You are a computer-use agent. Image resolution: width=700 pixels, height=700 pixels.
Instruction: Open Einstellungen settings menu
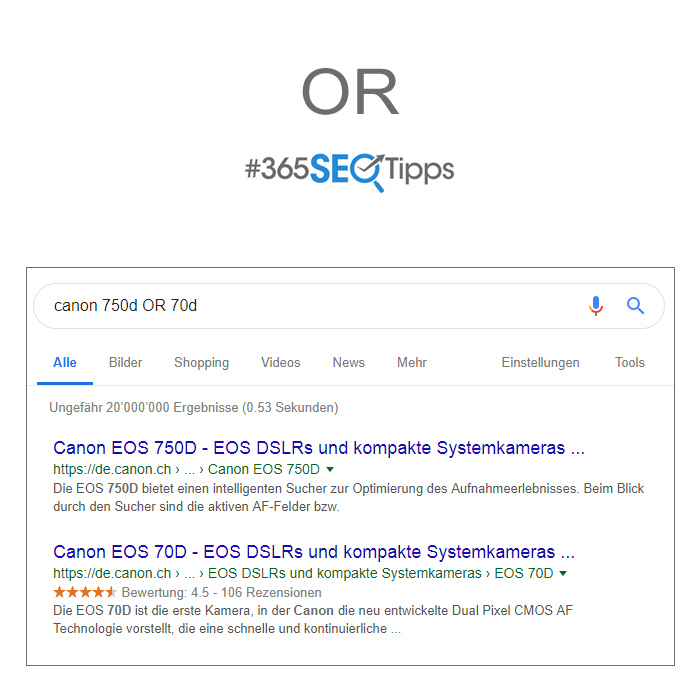540,362
